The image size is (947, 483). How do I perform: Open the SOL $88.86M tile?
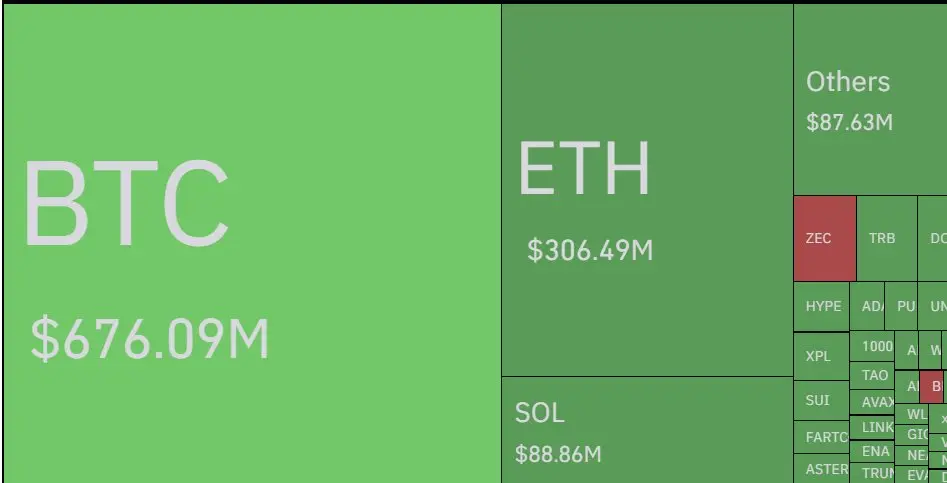click(647, 429)
